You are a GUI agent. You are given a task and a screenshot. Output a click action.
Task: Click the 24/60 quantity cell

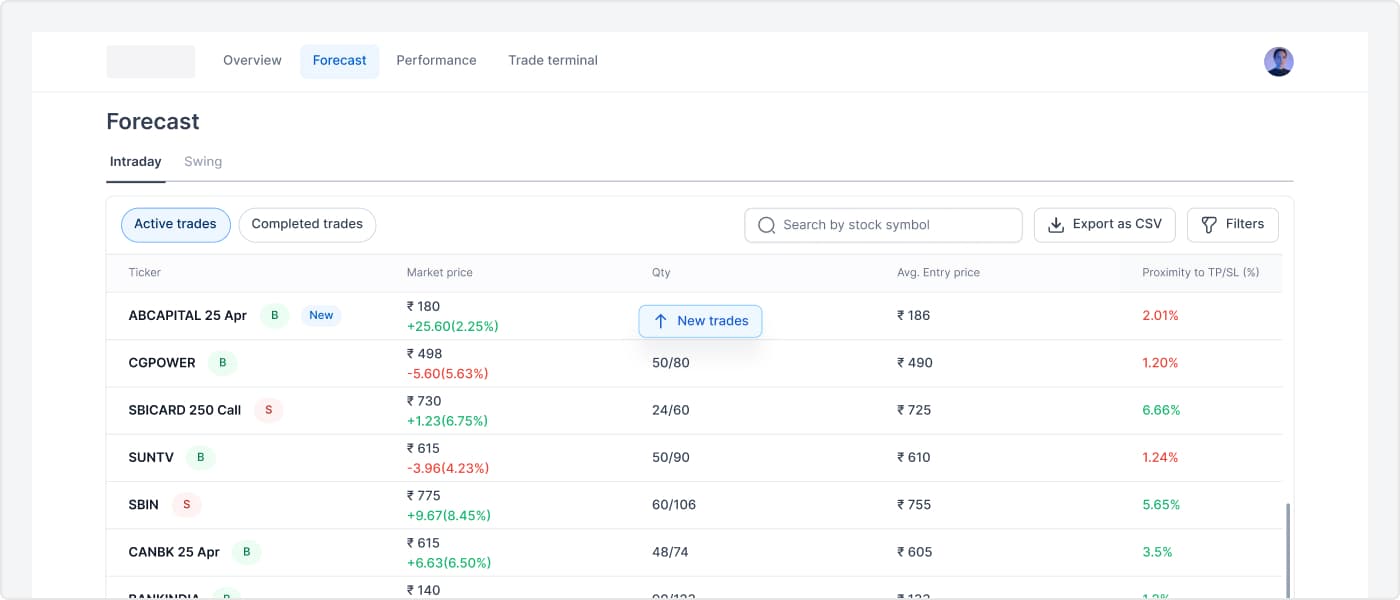point(671,410)
